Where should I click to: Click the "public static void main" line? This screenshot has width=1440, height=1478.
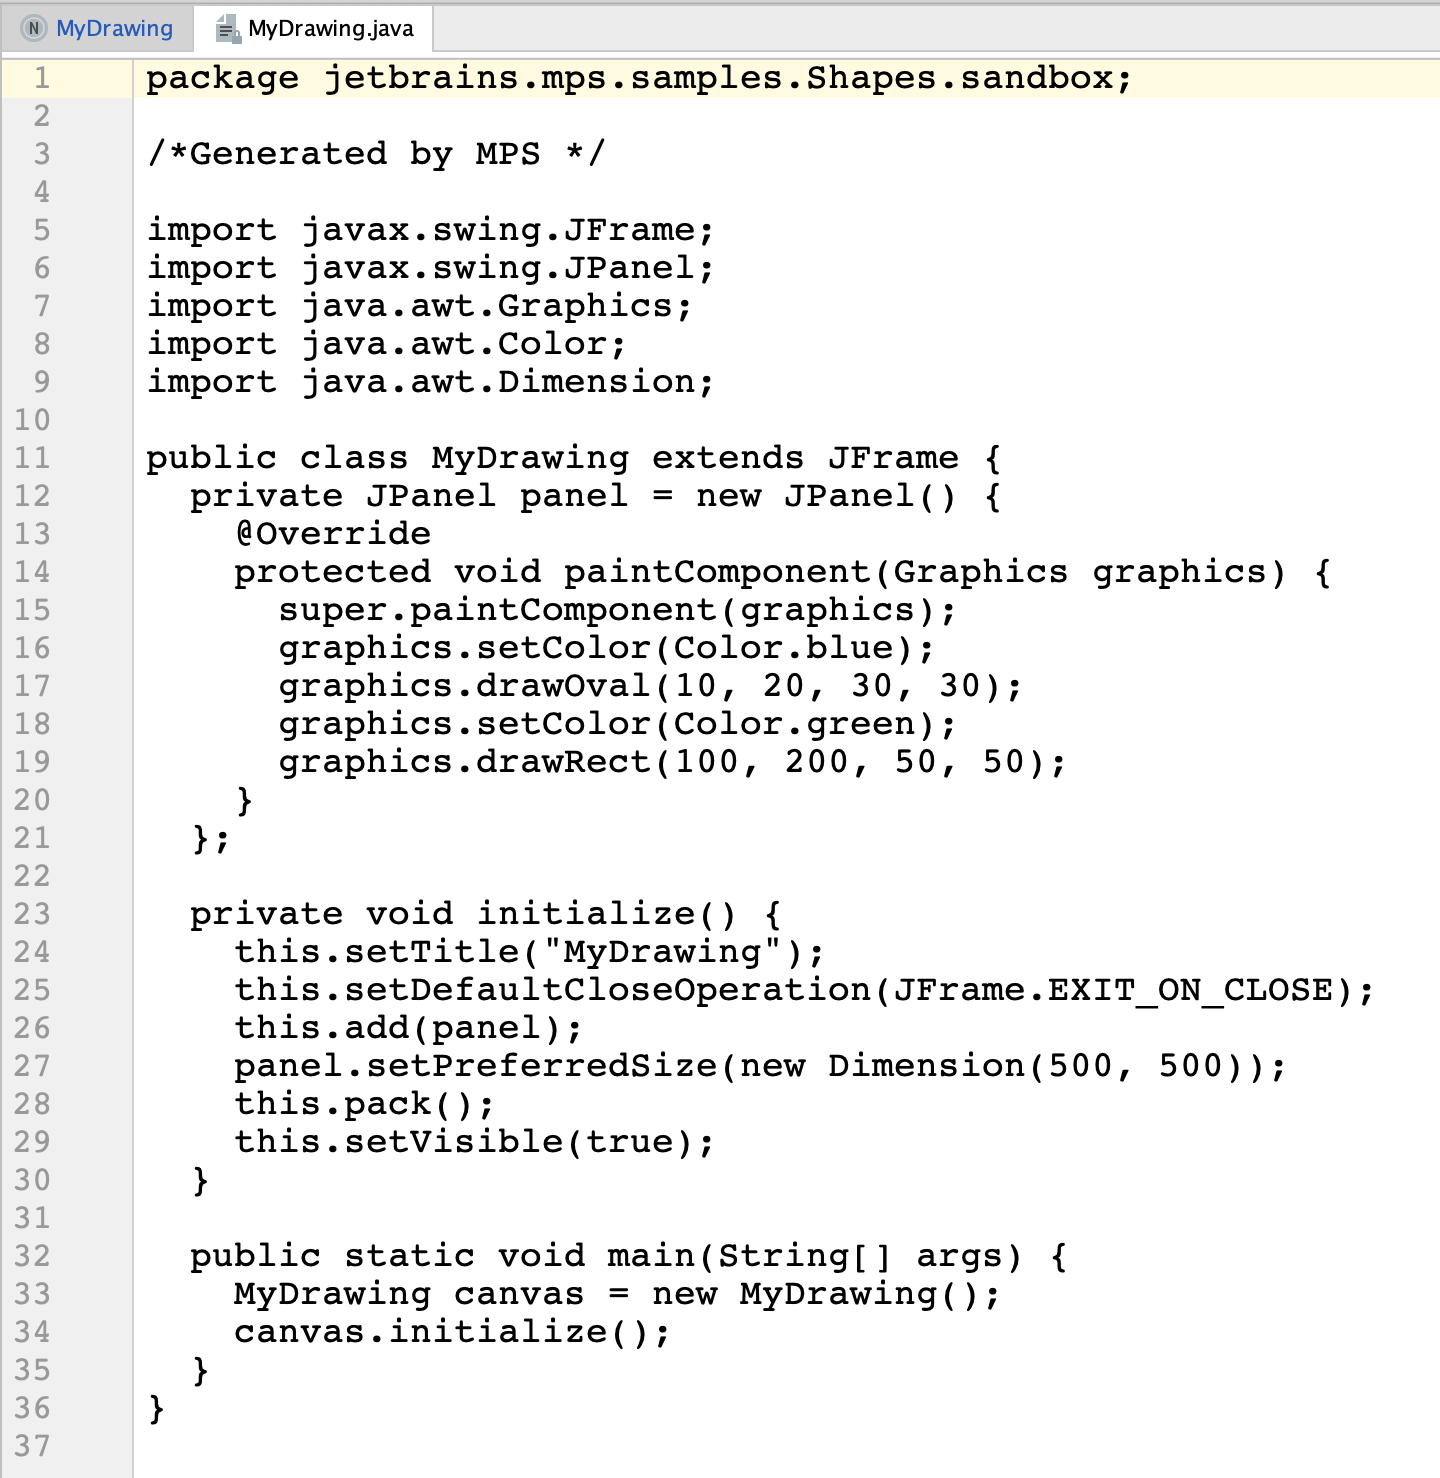click(629, 1256)
